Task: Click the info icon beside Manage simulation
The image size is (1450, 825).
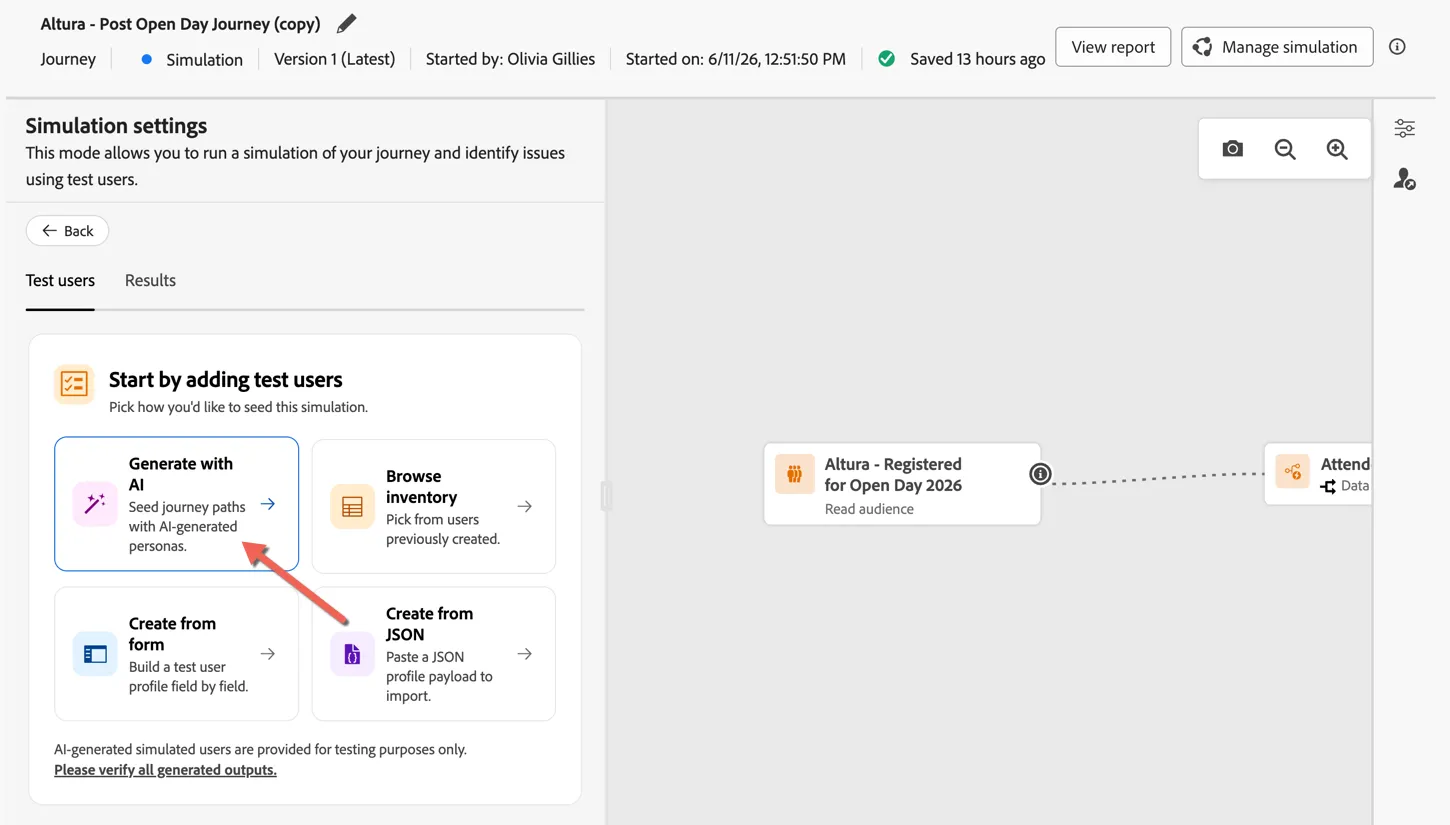Action: pyautogui.click(x=1397, y=47)
